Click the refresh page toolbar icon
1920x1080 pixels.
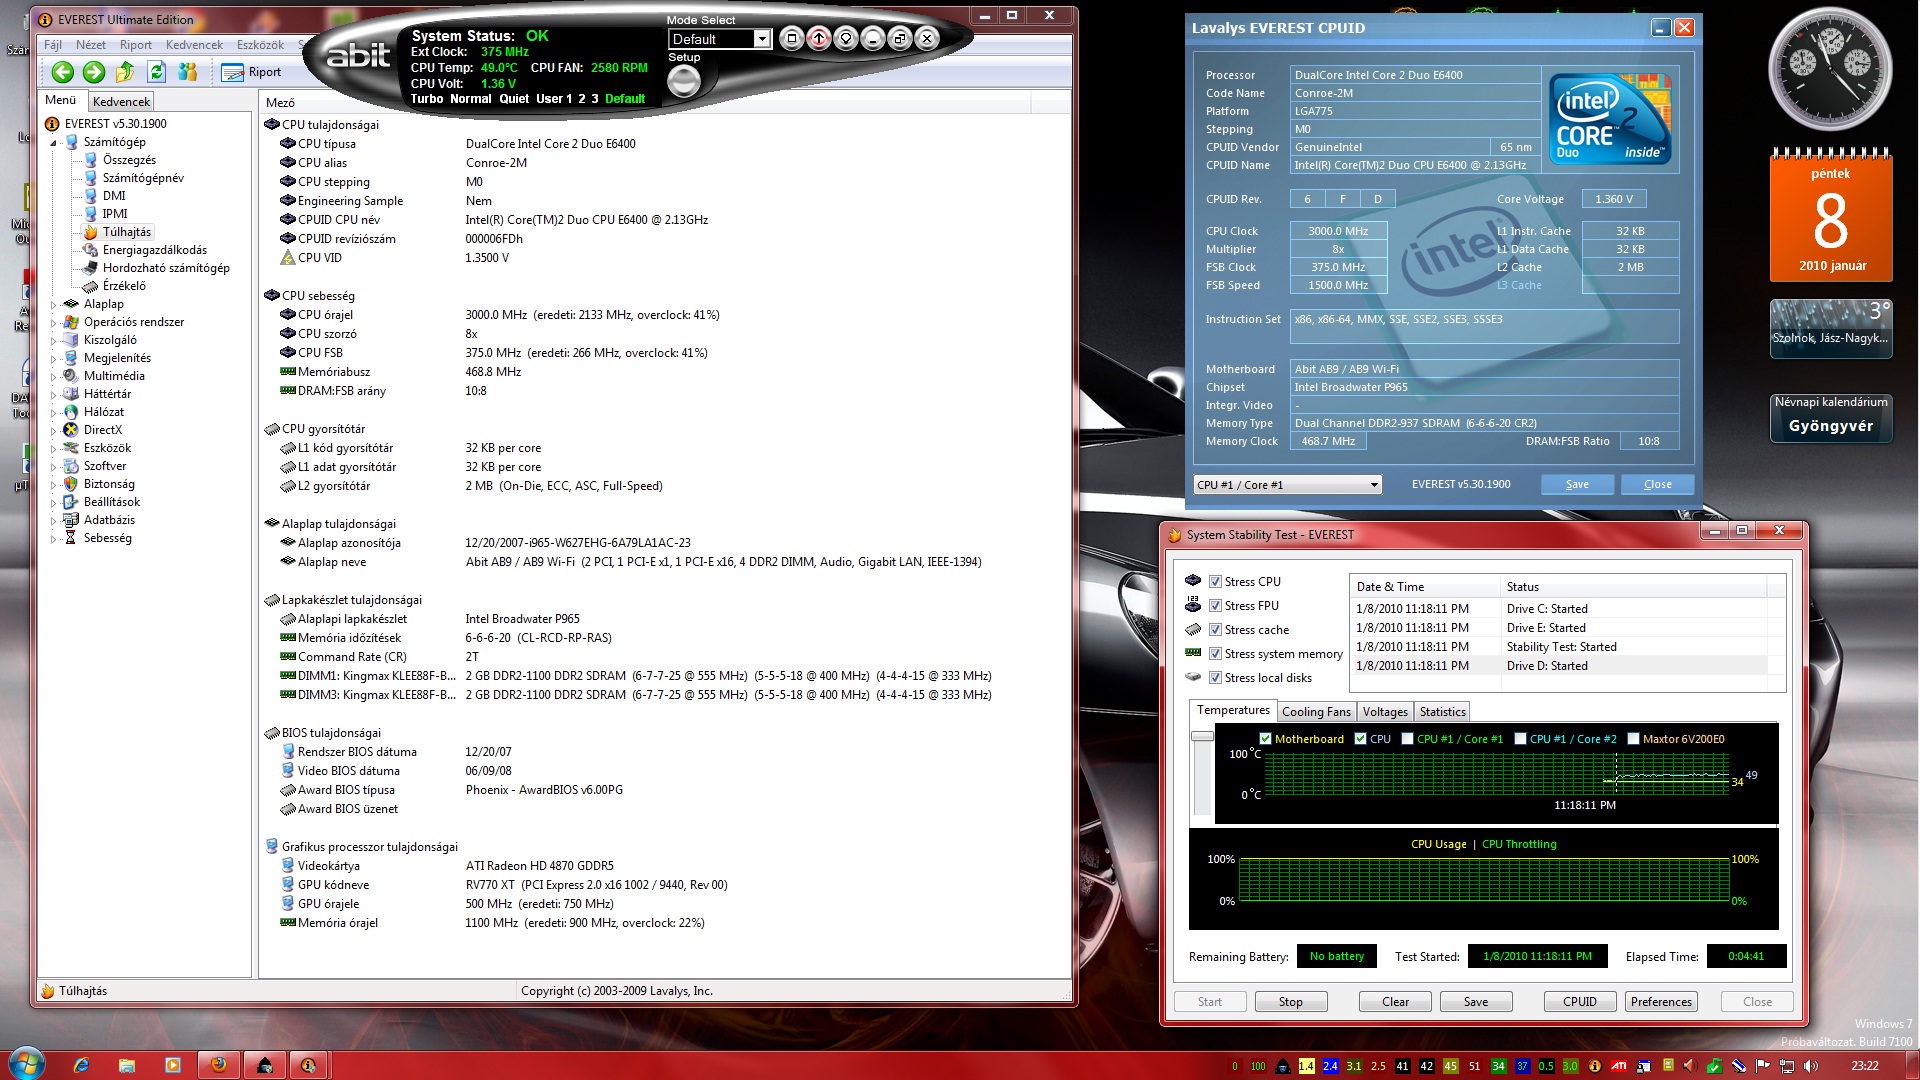[x=156, y=72]
